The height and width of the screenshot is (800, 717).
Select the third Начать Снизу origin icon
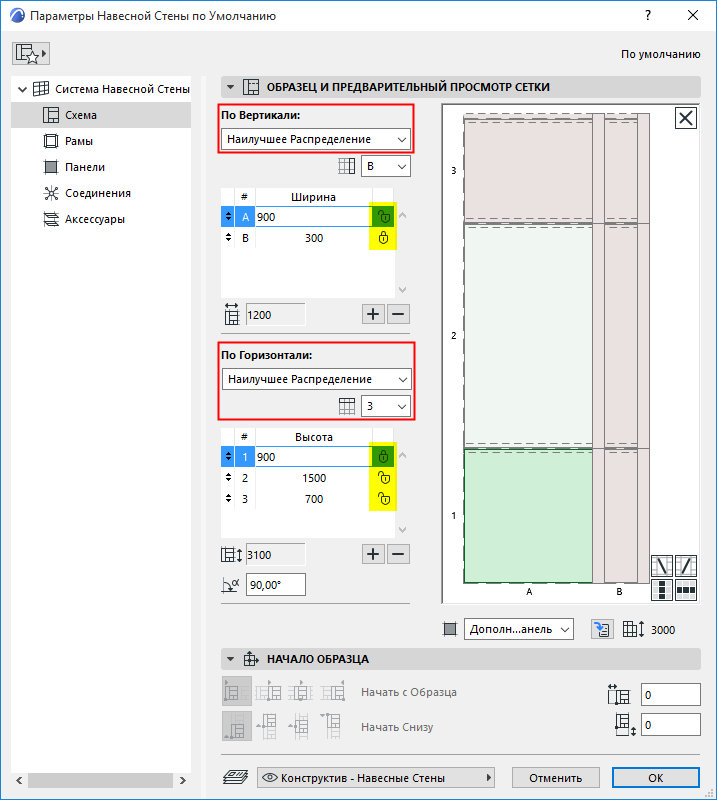click(300, 726)
